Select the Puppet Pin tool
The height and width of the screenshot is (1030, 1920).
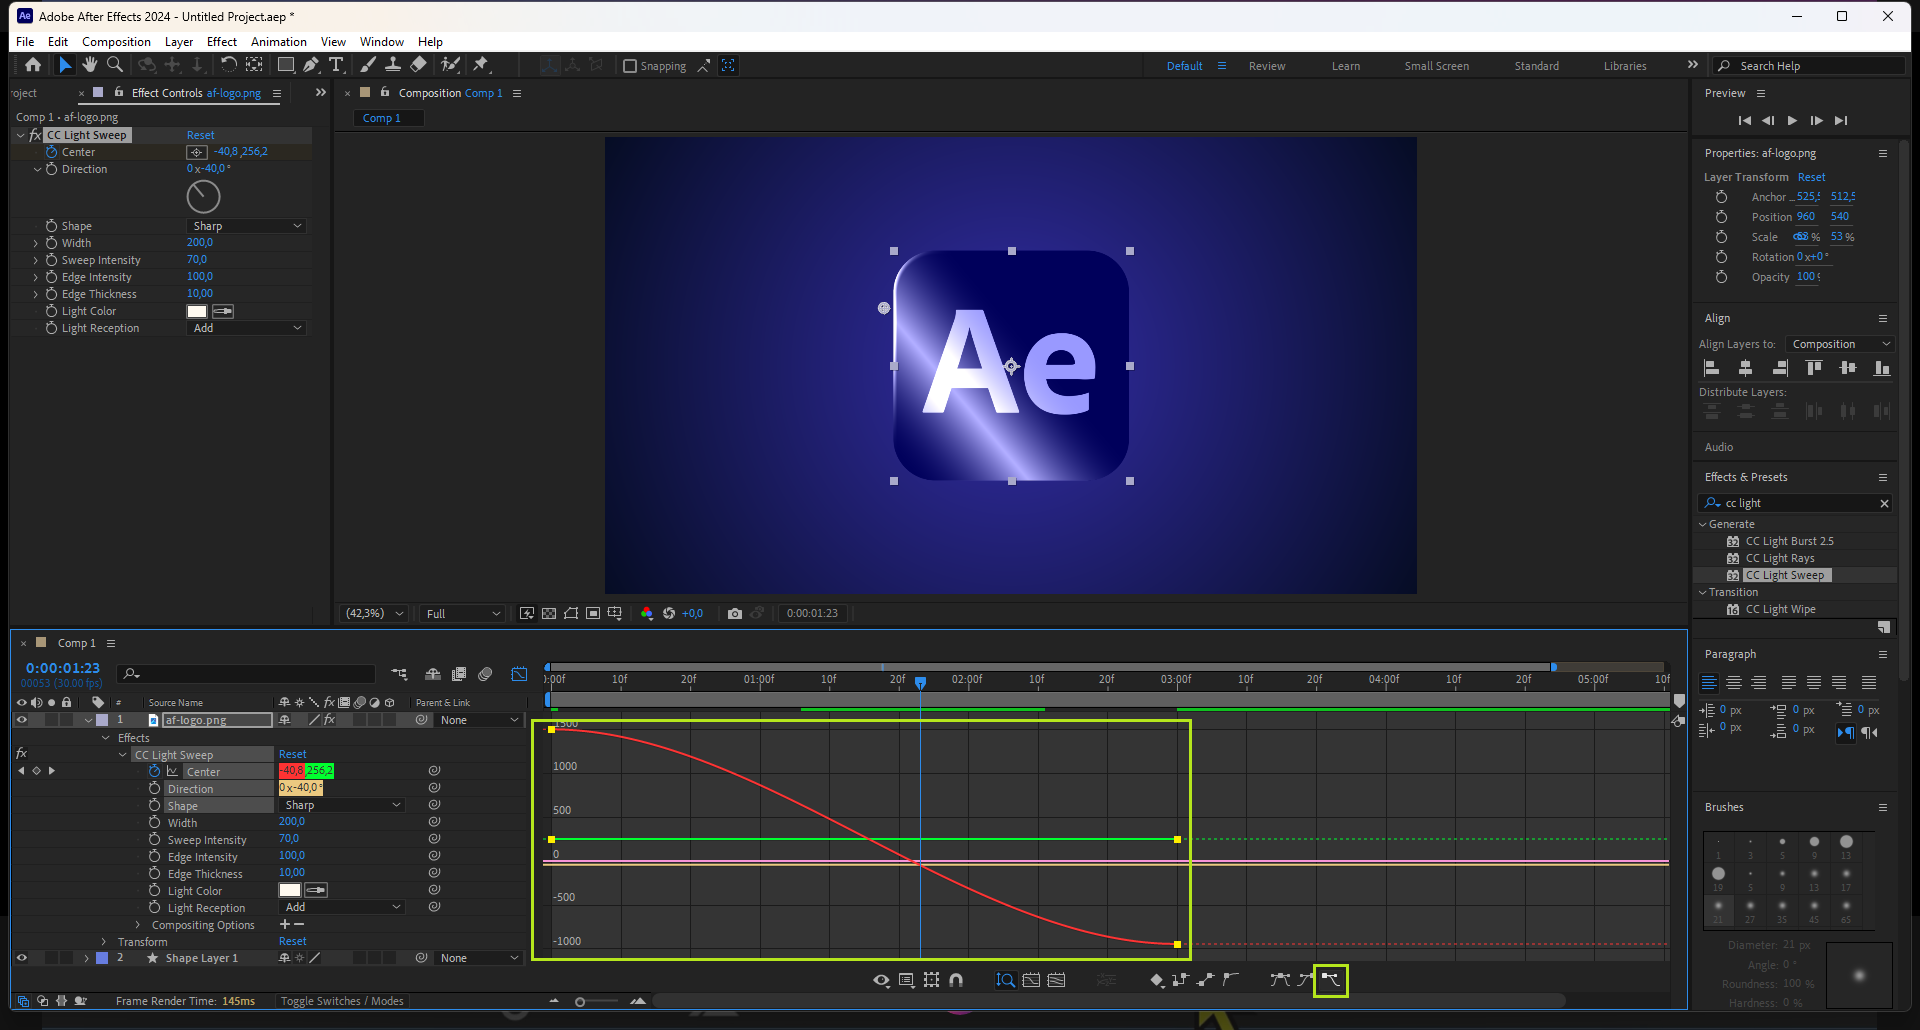coord(481,65)
